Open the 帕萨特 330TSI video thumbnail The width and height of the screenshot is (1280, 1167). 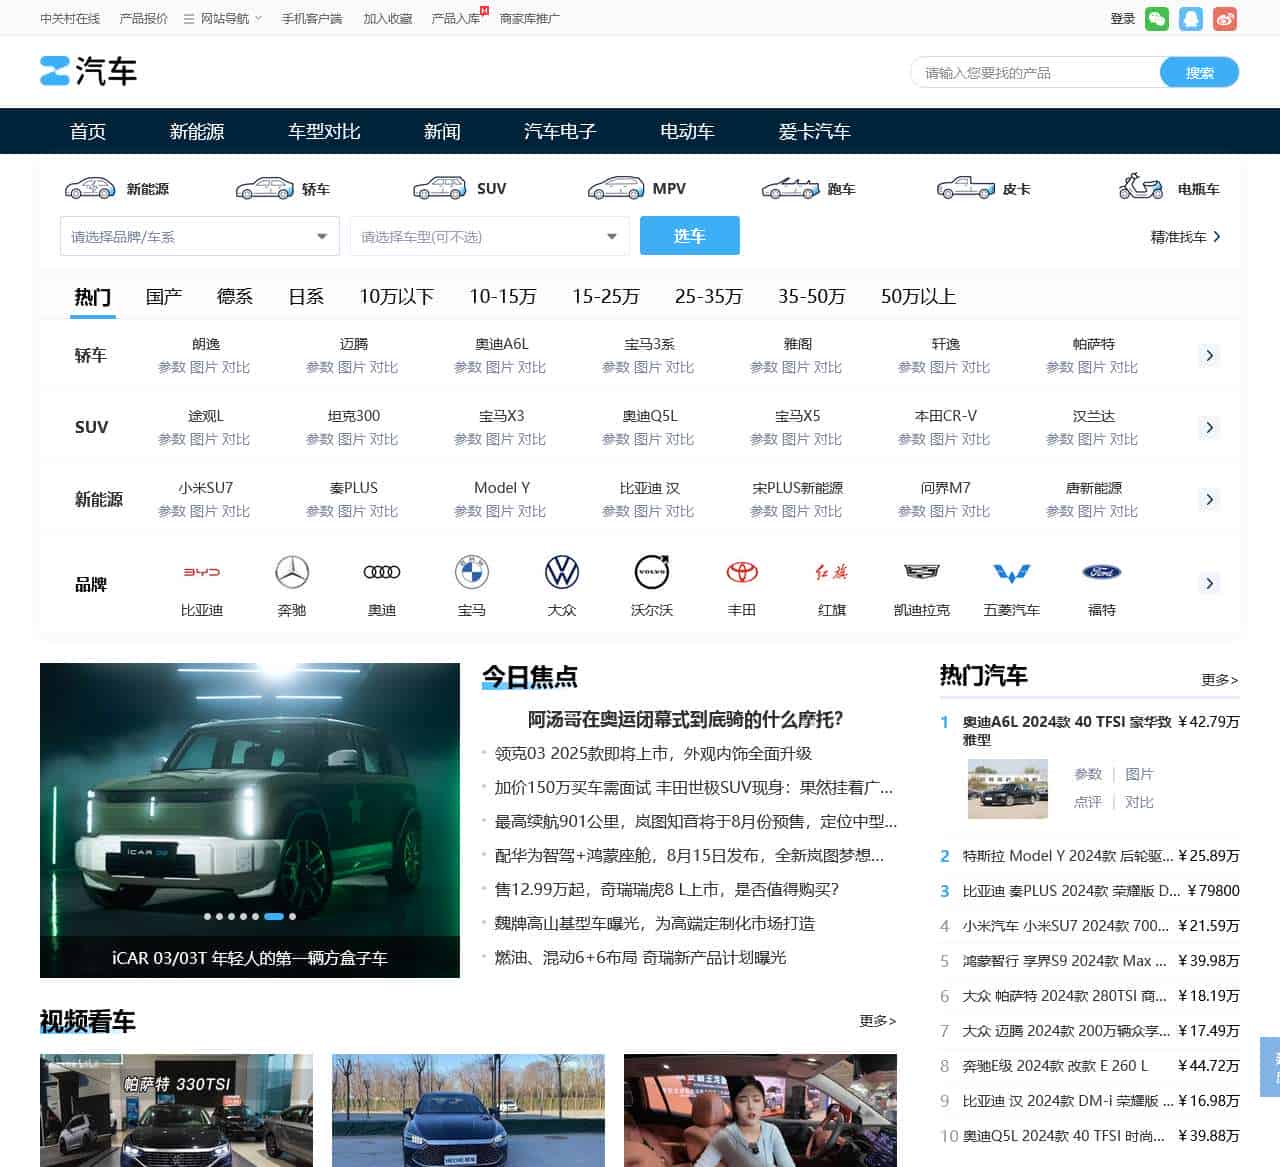(176, 1110)
